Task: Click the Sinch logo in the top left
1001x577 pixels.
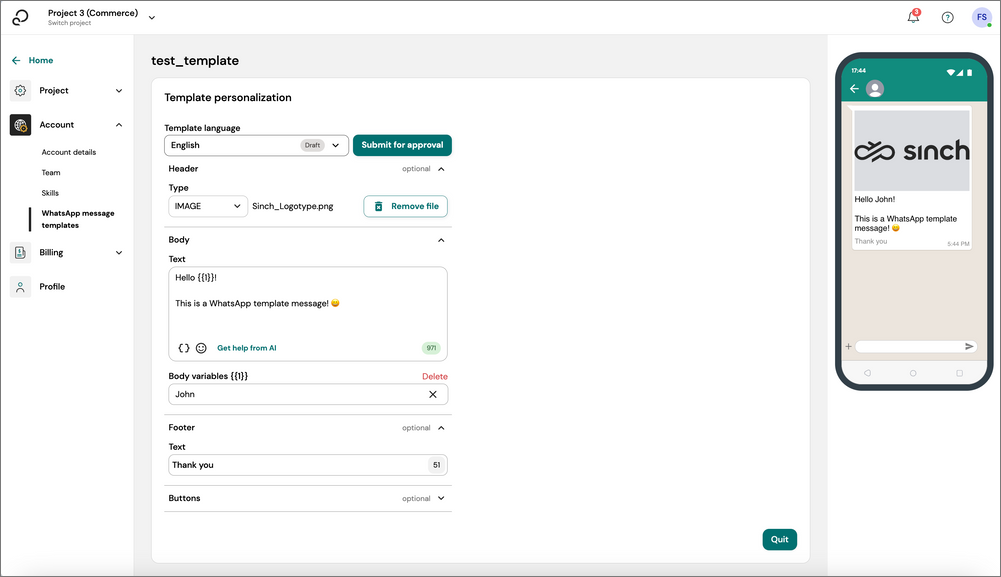Action: 18,16
